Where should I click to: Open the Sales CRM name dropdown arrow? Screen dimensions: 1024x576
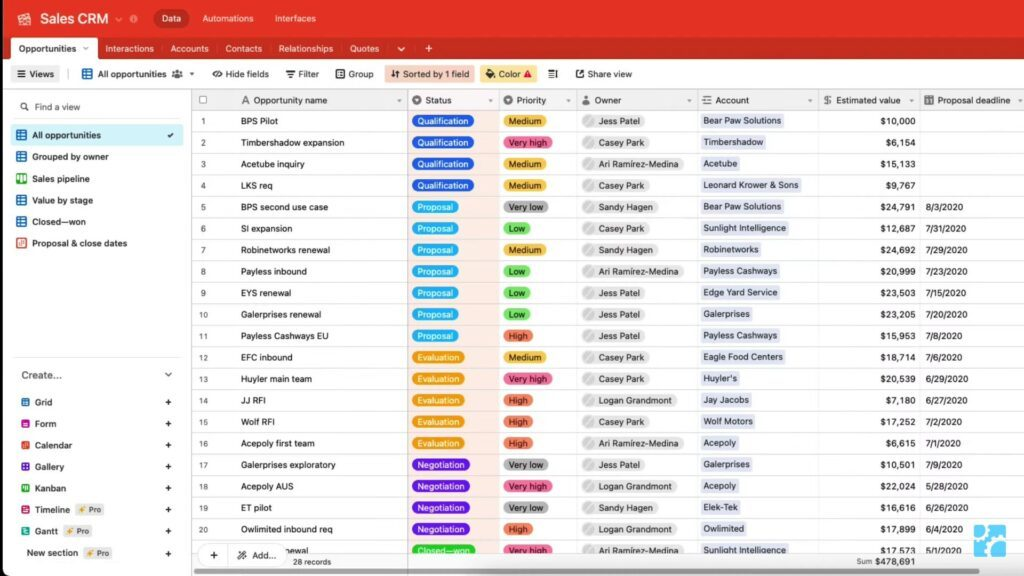tap(119, 19)
